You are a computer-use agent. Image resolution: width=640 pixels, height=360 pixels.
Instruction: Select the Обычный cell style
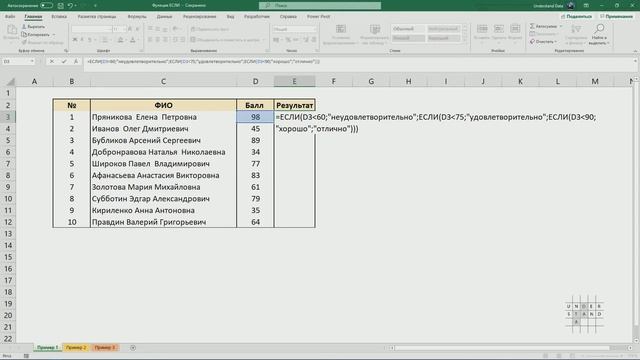[408, 29]
